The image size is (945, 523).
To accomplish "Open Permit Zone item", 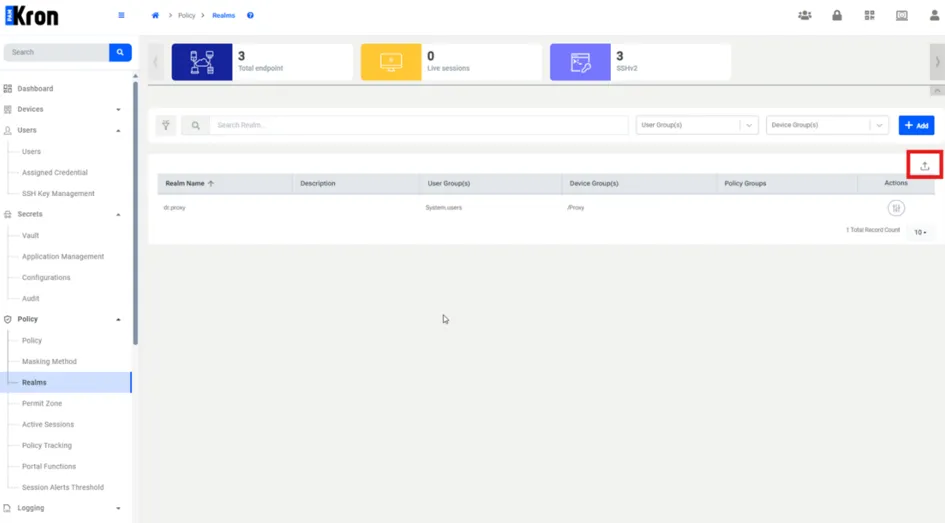I will tap(42, 404).
